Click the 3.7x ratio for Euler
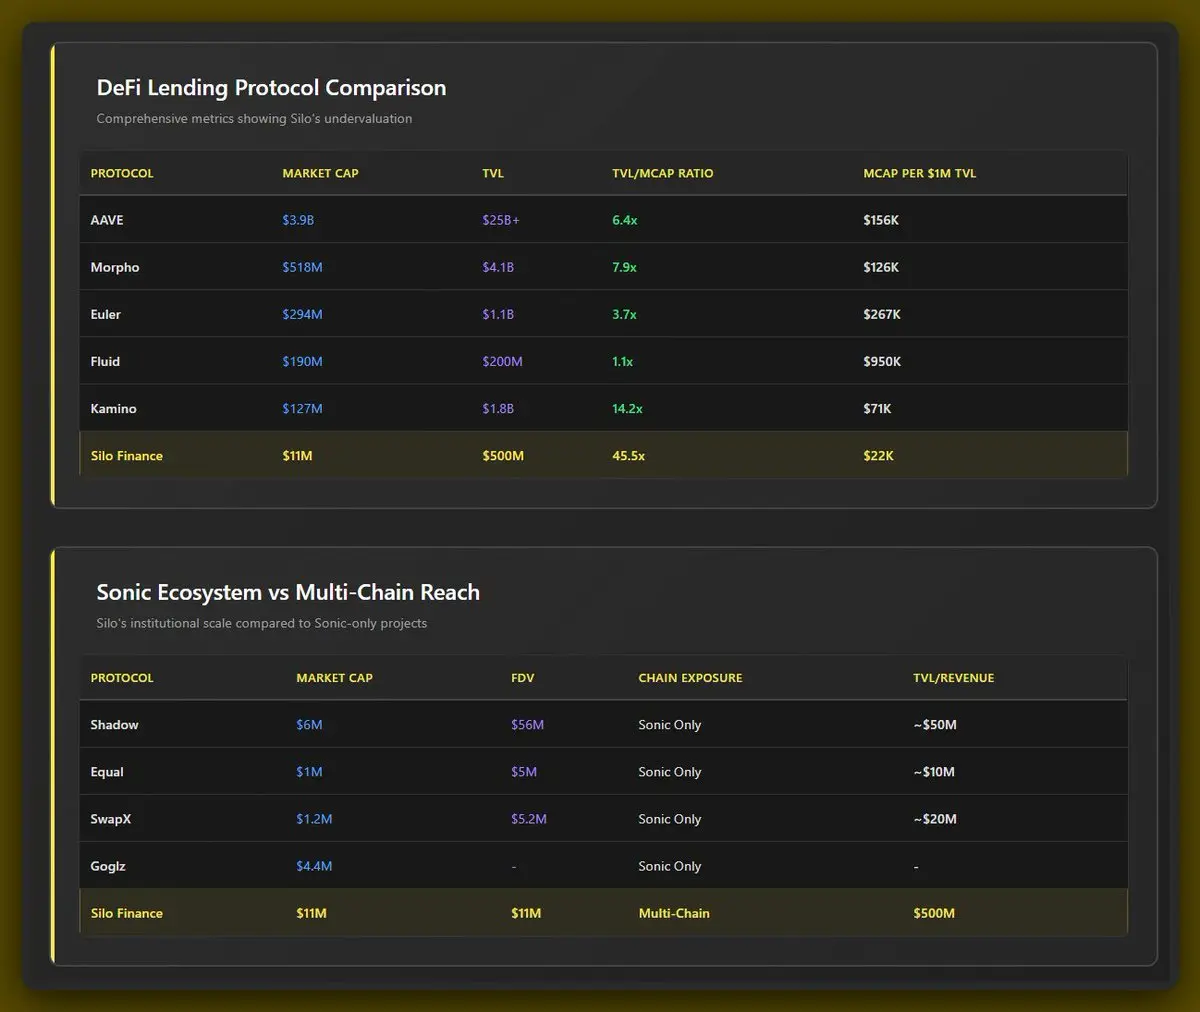Screen dimensions: 1200x1012 click(x=624, y=314)
